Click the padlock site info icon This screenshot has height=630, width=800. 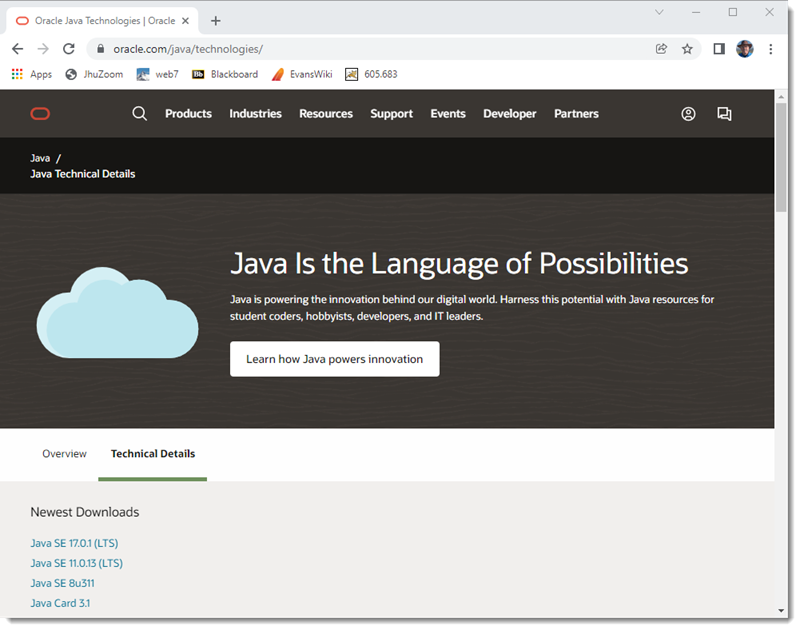click(x=101, y=49)
